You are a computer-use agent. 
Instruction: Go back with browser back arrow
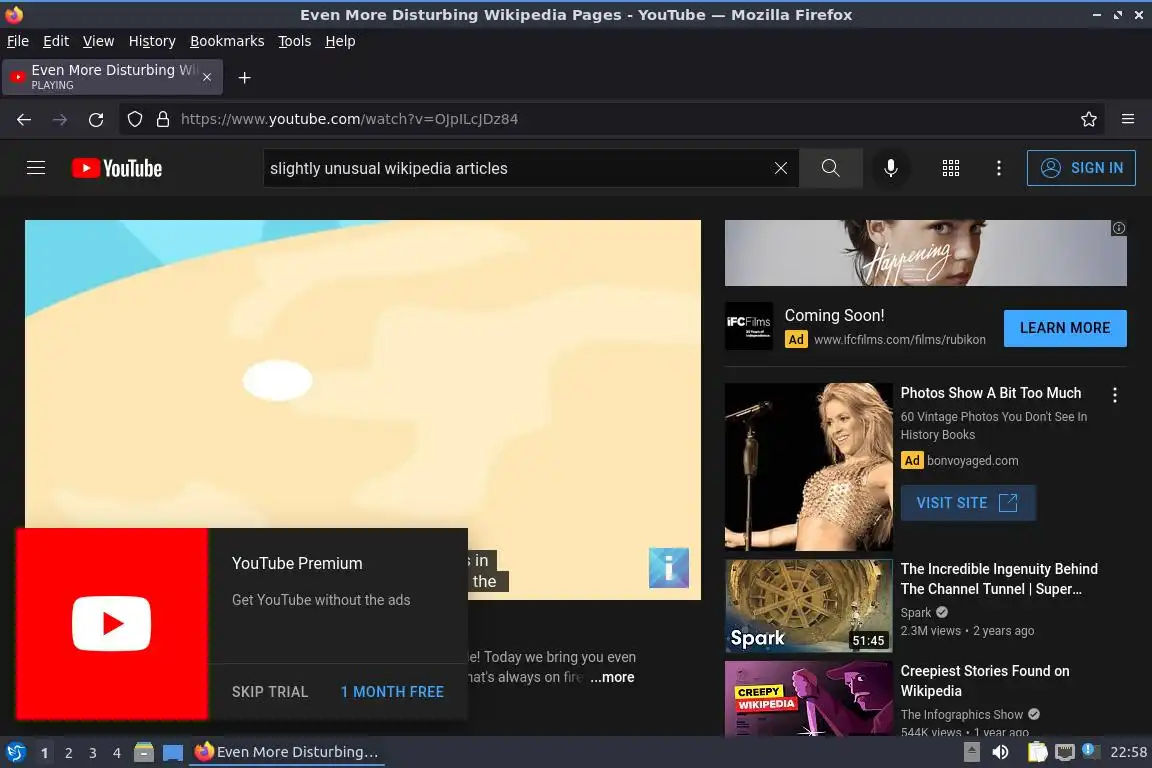(x=24, y=119)
